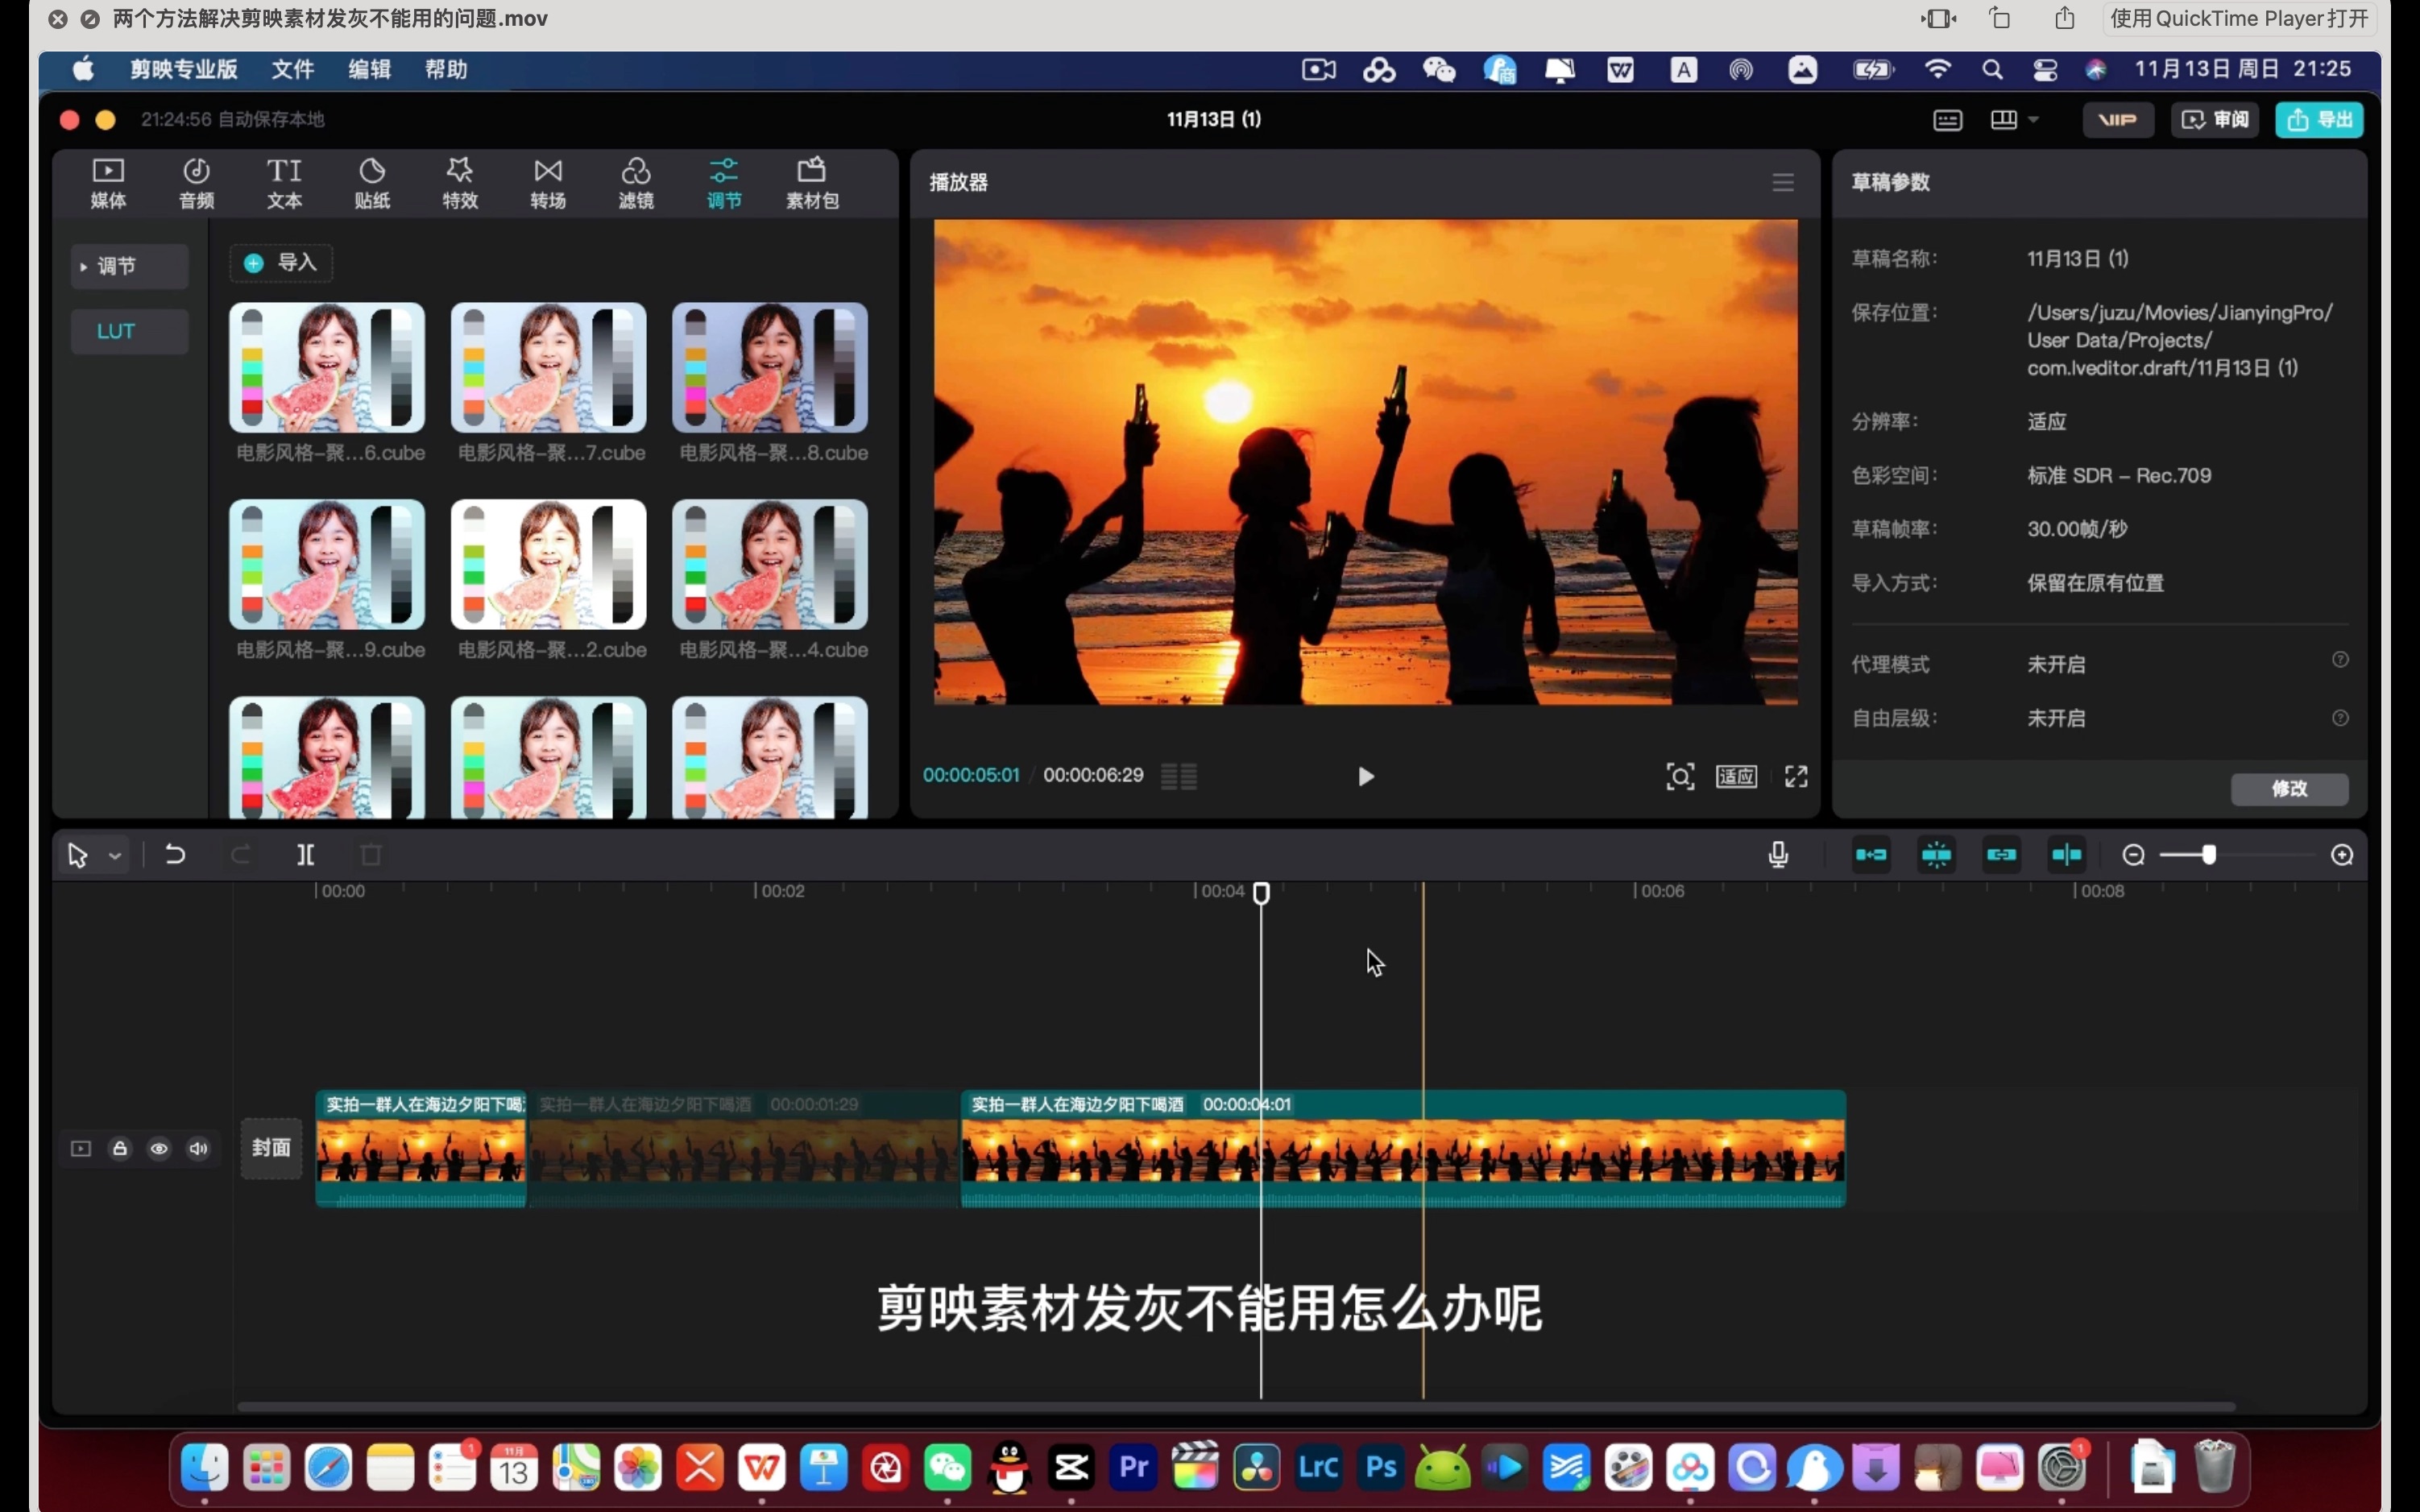This screenshot has width=2420, height=1512.
Task: Open the 文件 menu in menu bar
Action: [x=292, y=69]
